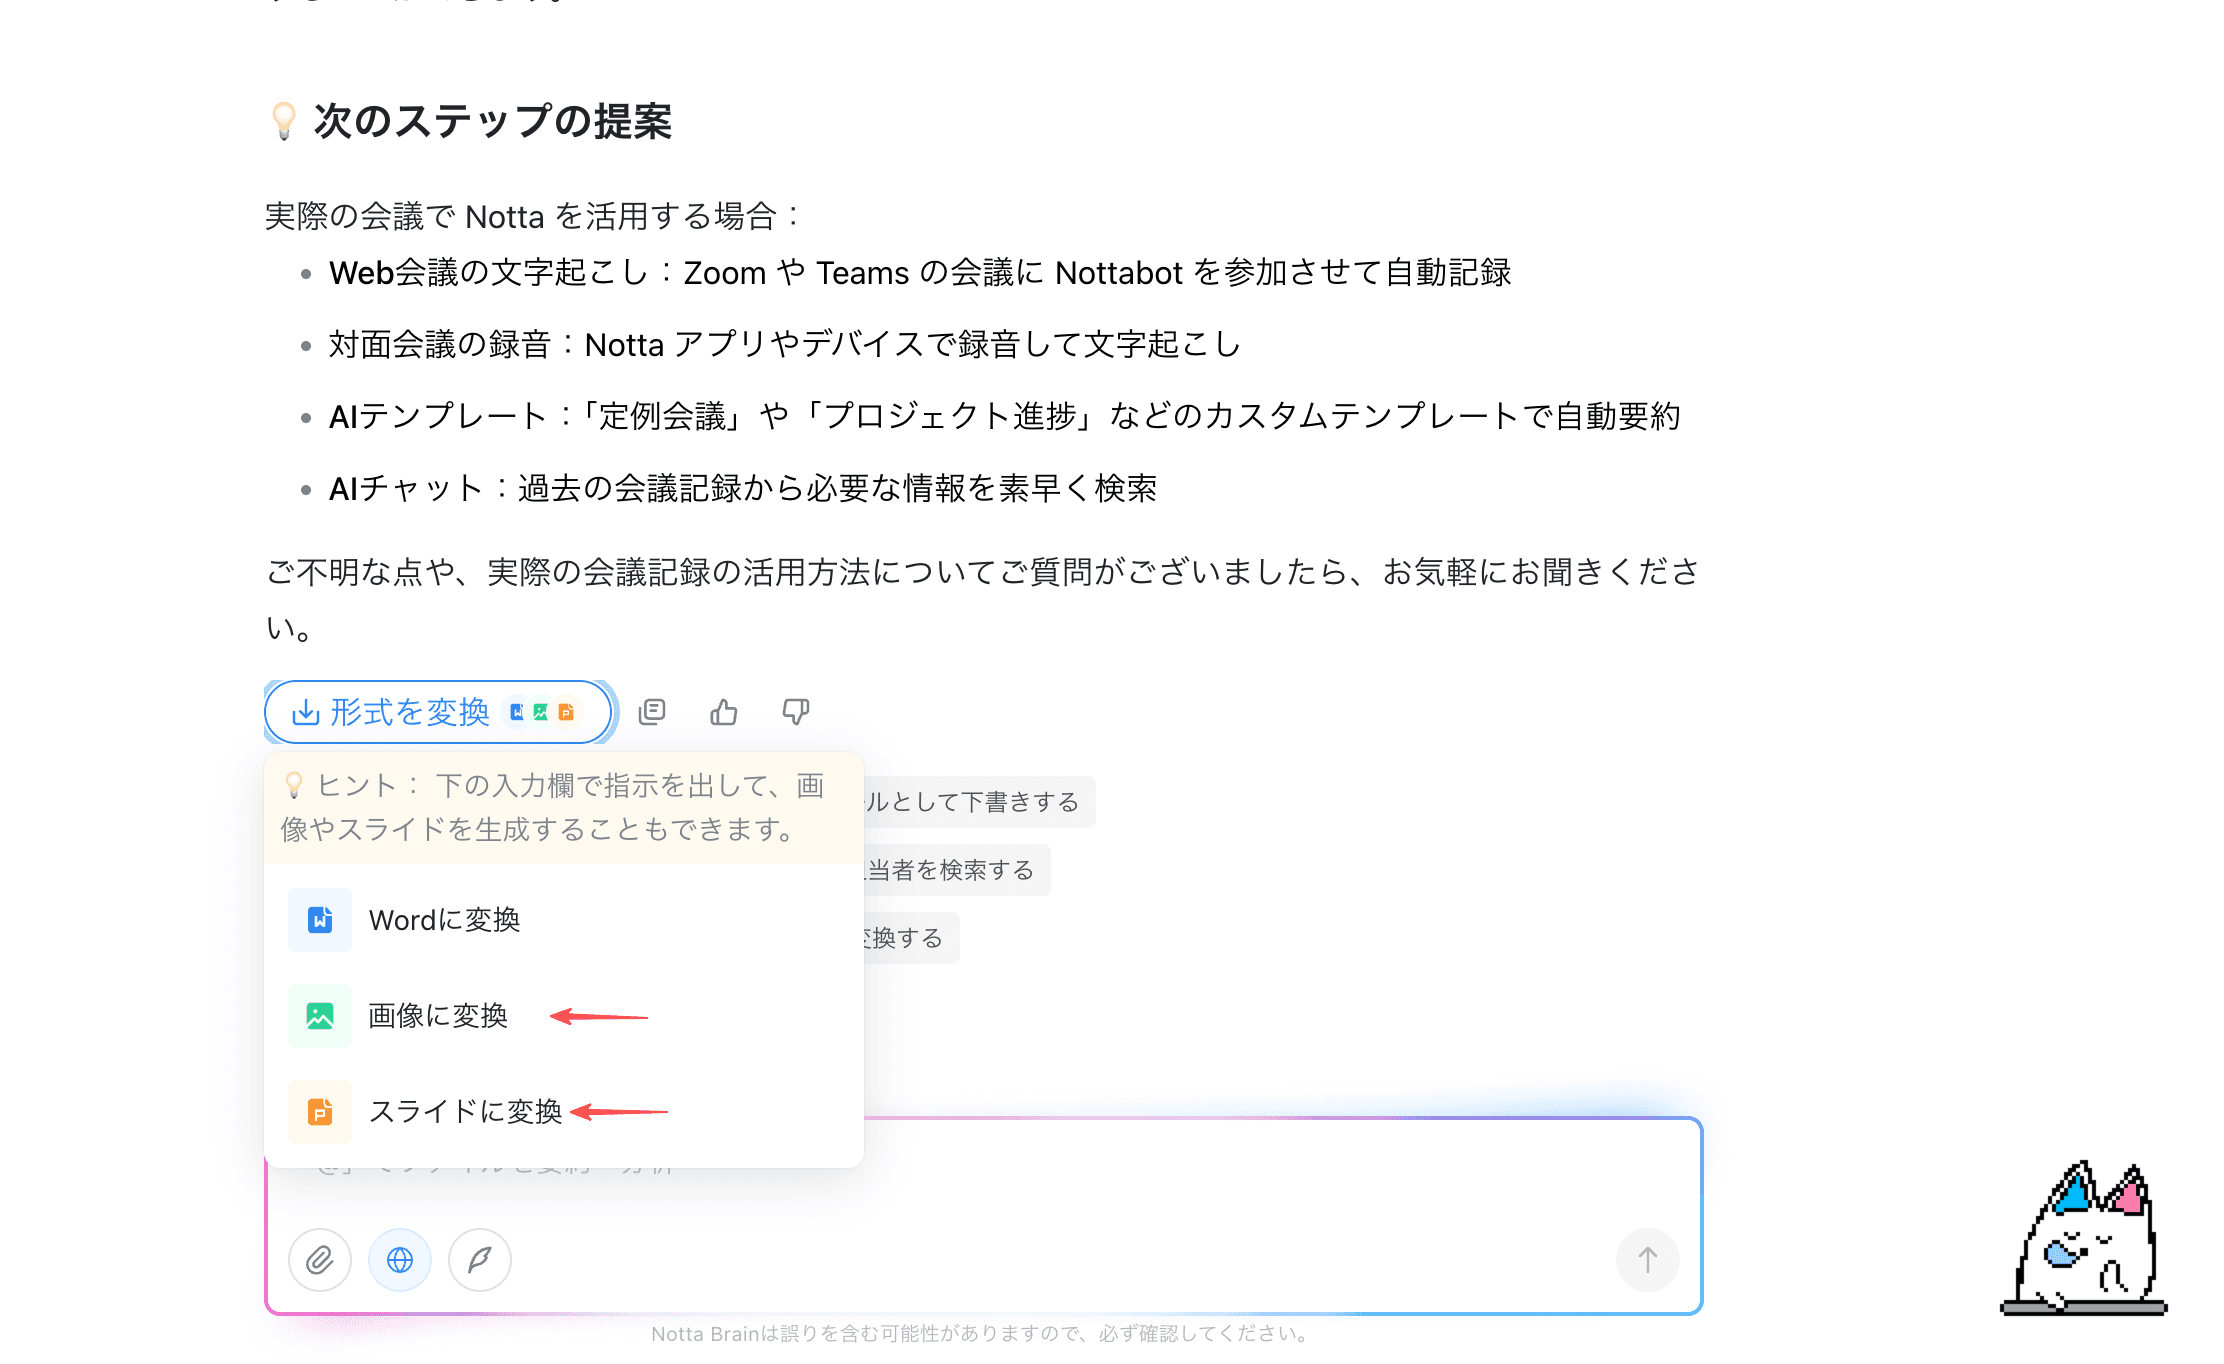This screenshot has width=2224, height=1364.
Task: Click the up arrow send button
Action: pos(1647,1260)
